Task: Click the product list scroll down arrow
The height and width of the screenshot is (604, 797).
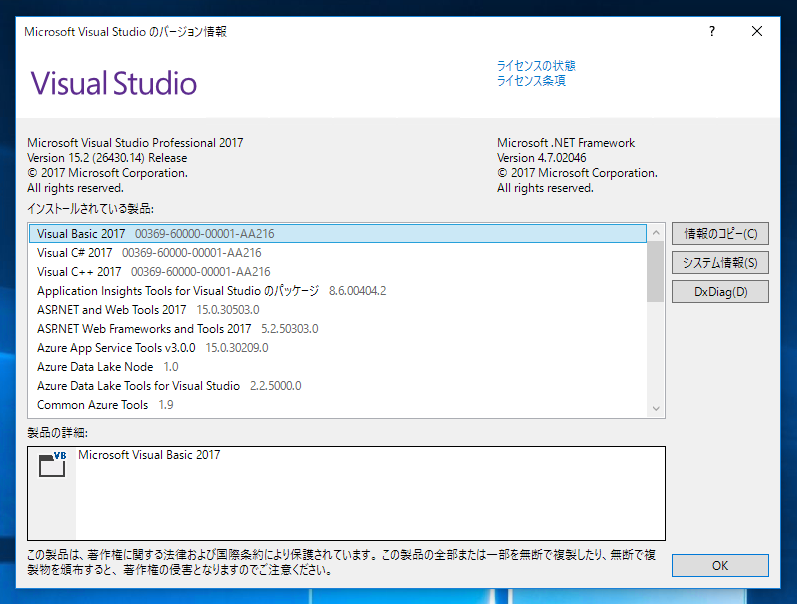Action: tap(656, 408)
